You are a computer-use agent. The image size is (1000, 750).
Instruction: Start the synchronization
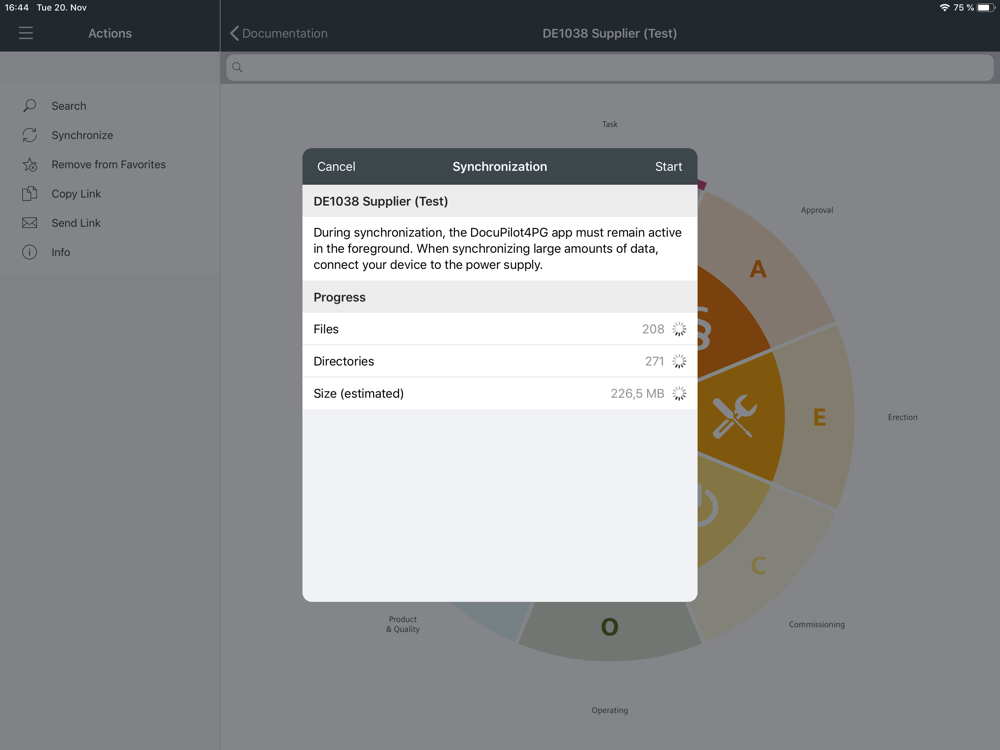click(x=668, y=166)
